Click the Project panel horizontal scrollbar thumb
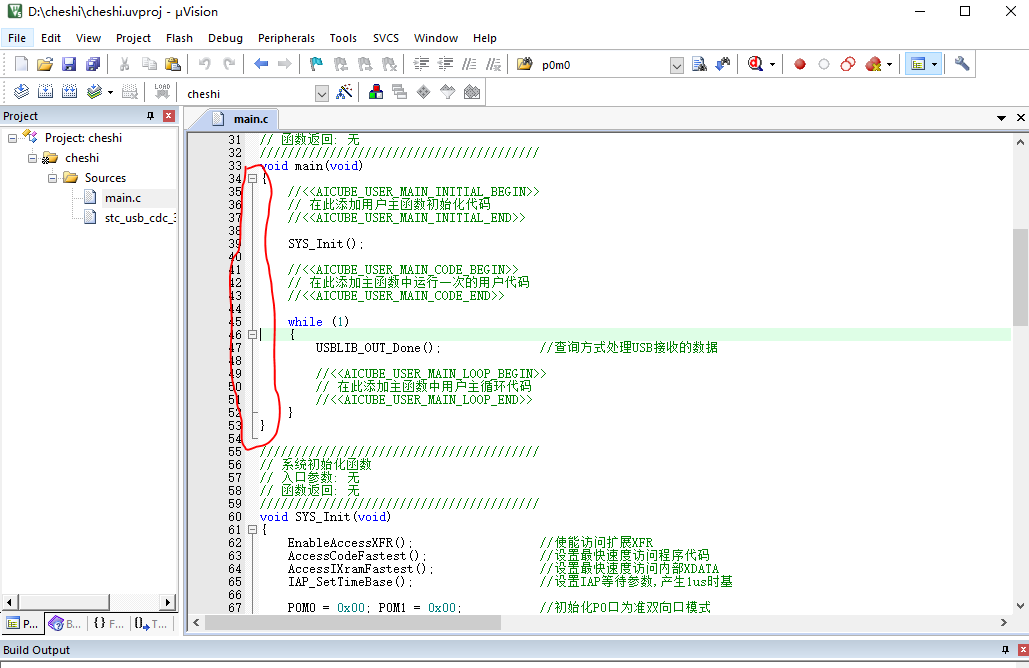1029x668 pixels. pyautogui.click(x=64, y=602)
